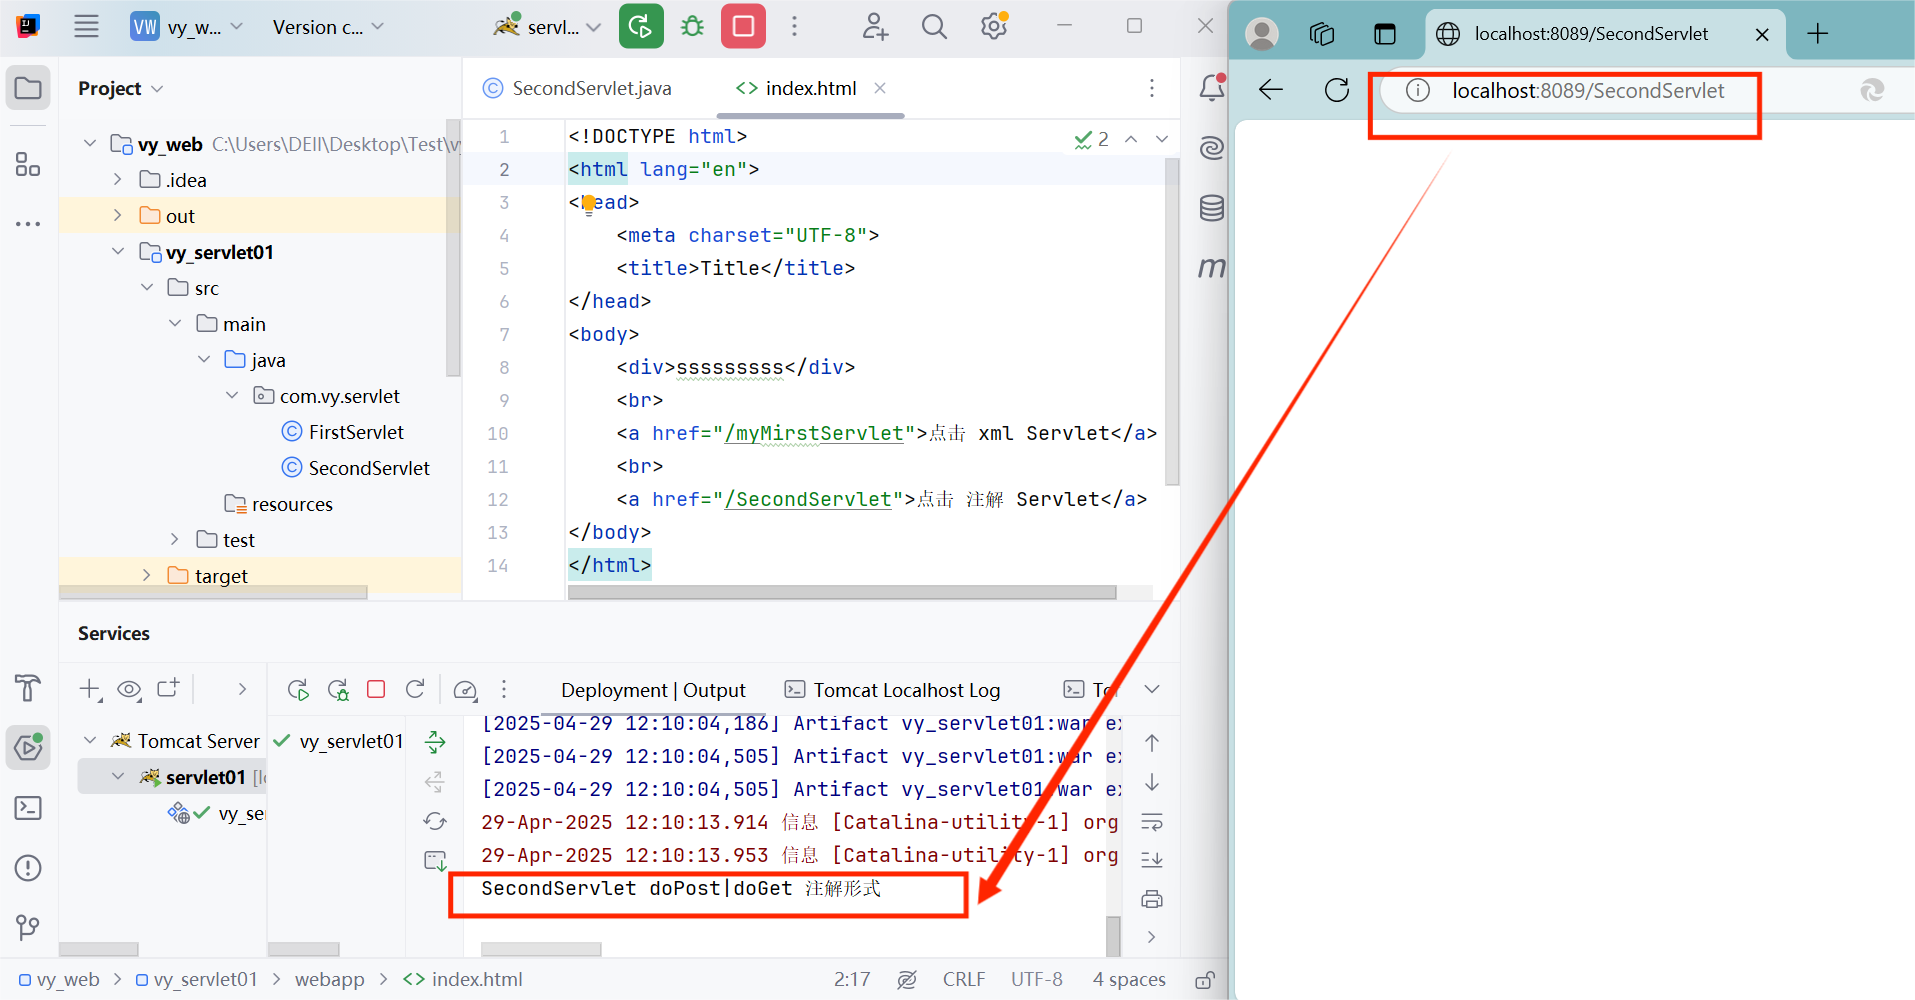
Task: Collapse the Tomcat Server tree node
Action: coord(90,740)
